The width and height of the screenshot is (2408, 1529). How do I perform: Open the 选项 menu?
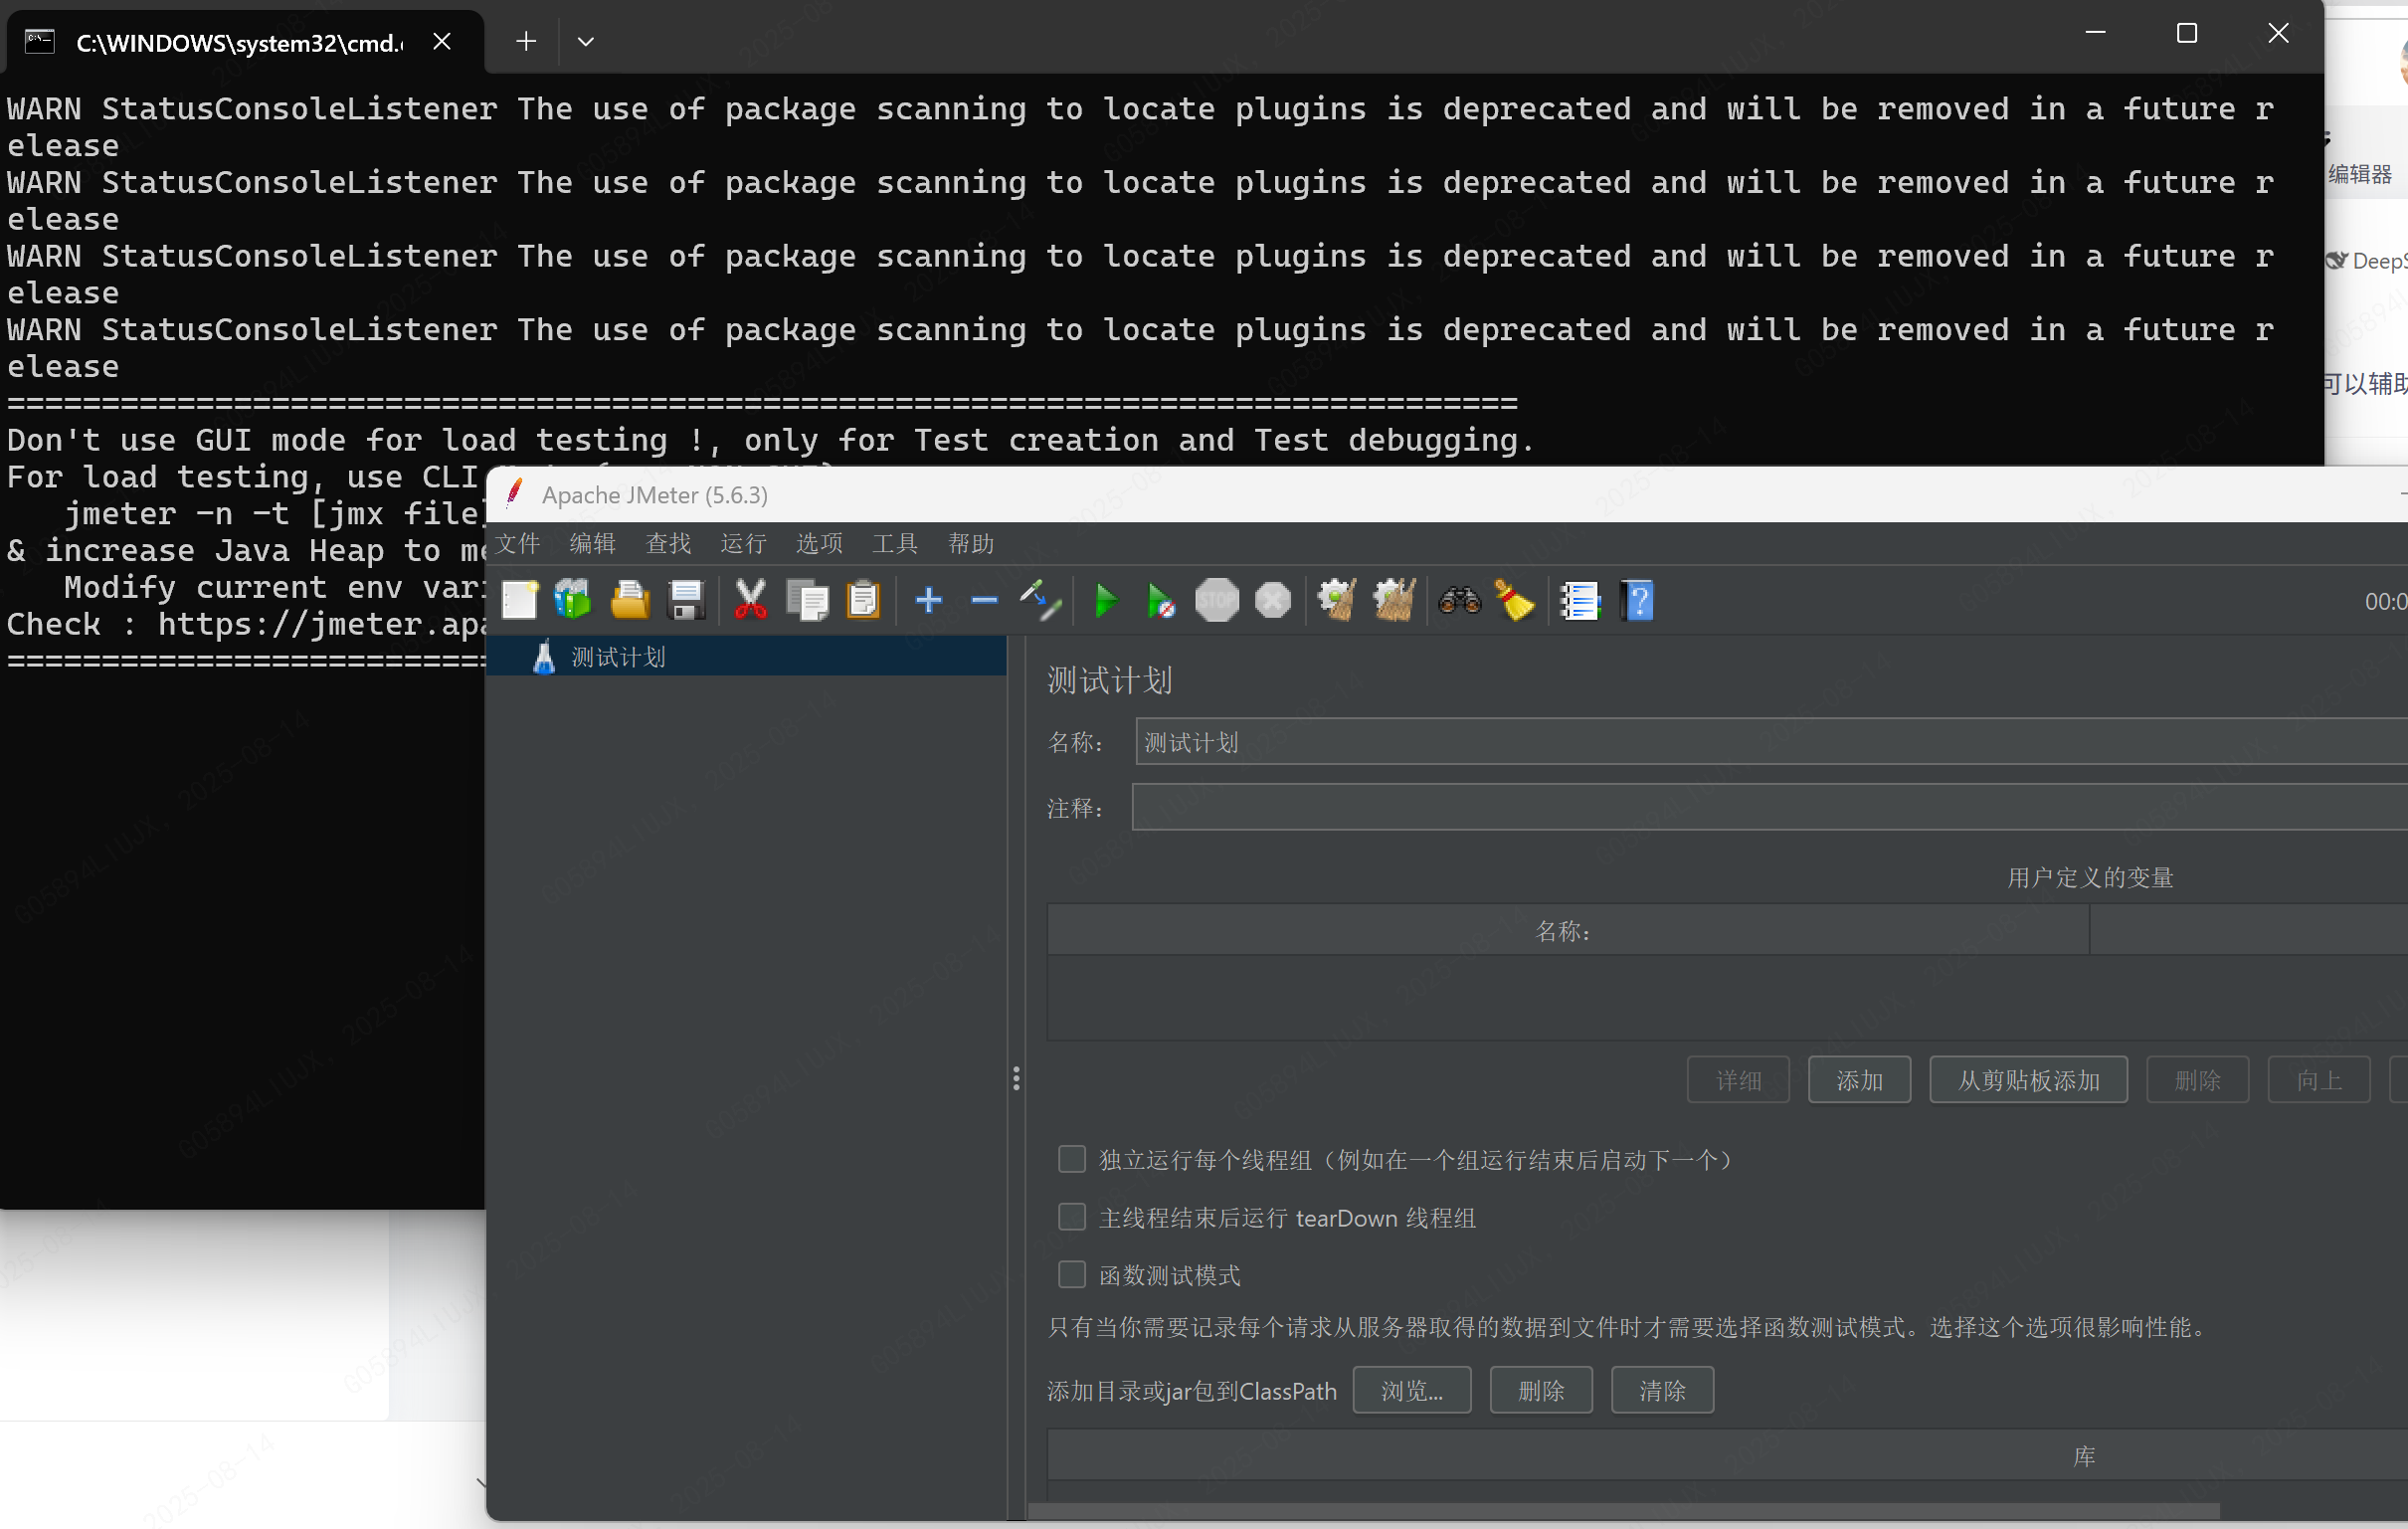pyautogui.click(x=818, y=543)
